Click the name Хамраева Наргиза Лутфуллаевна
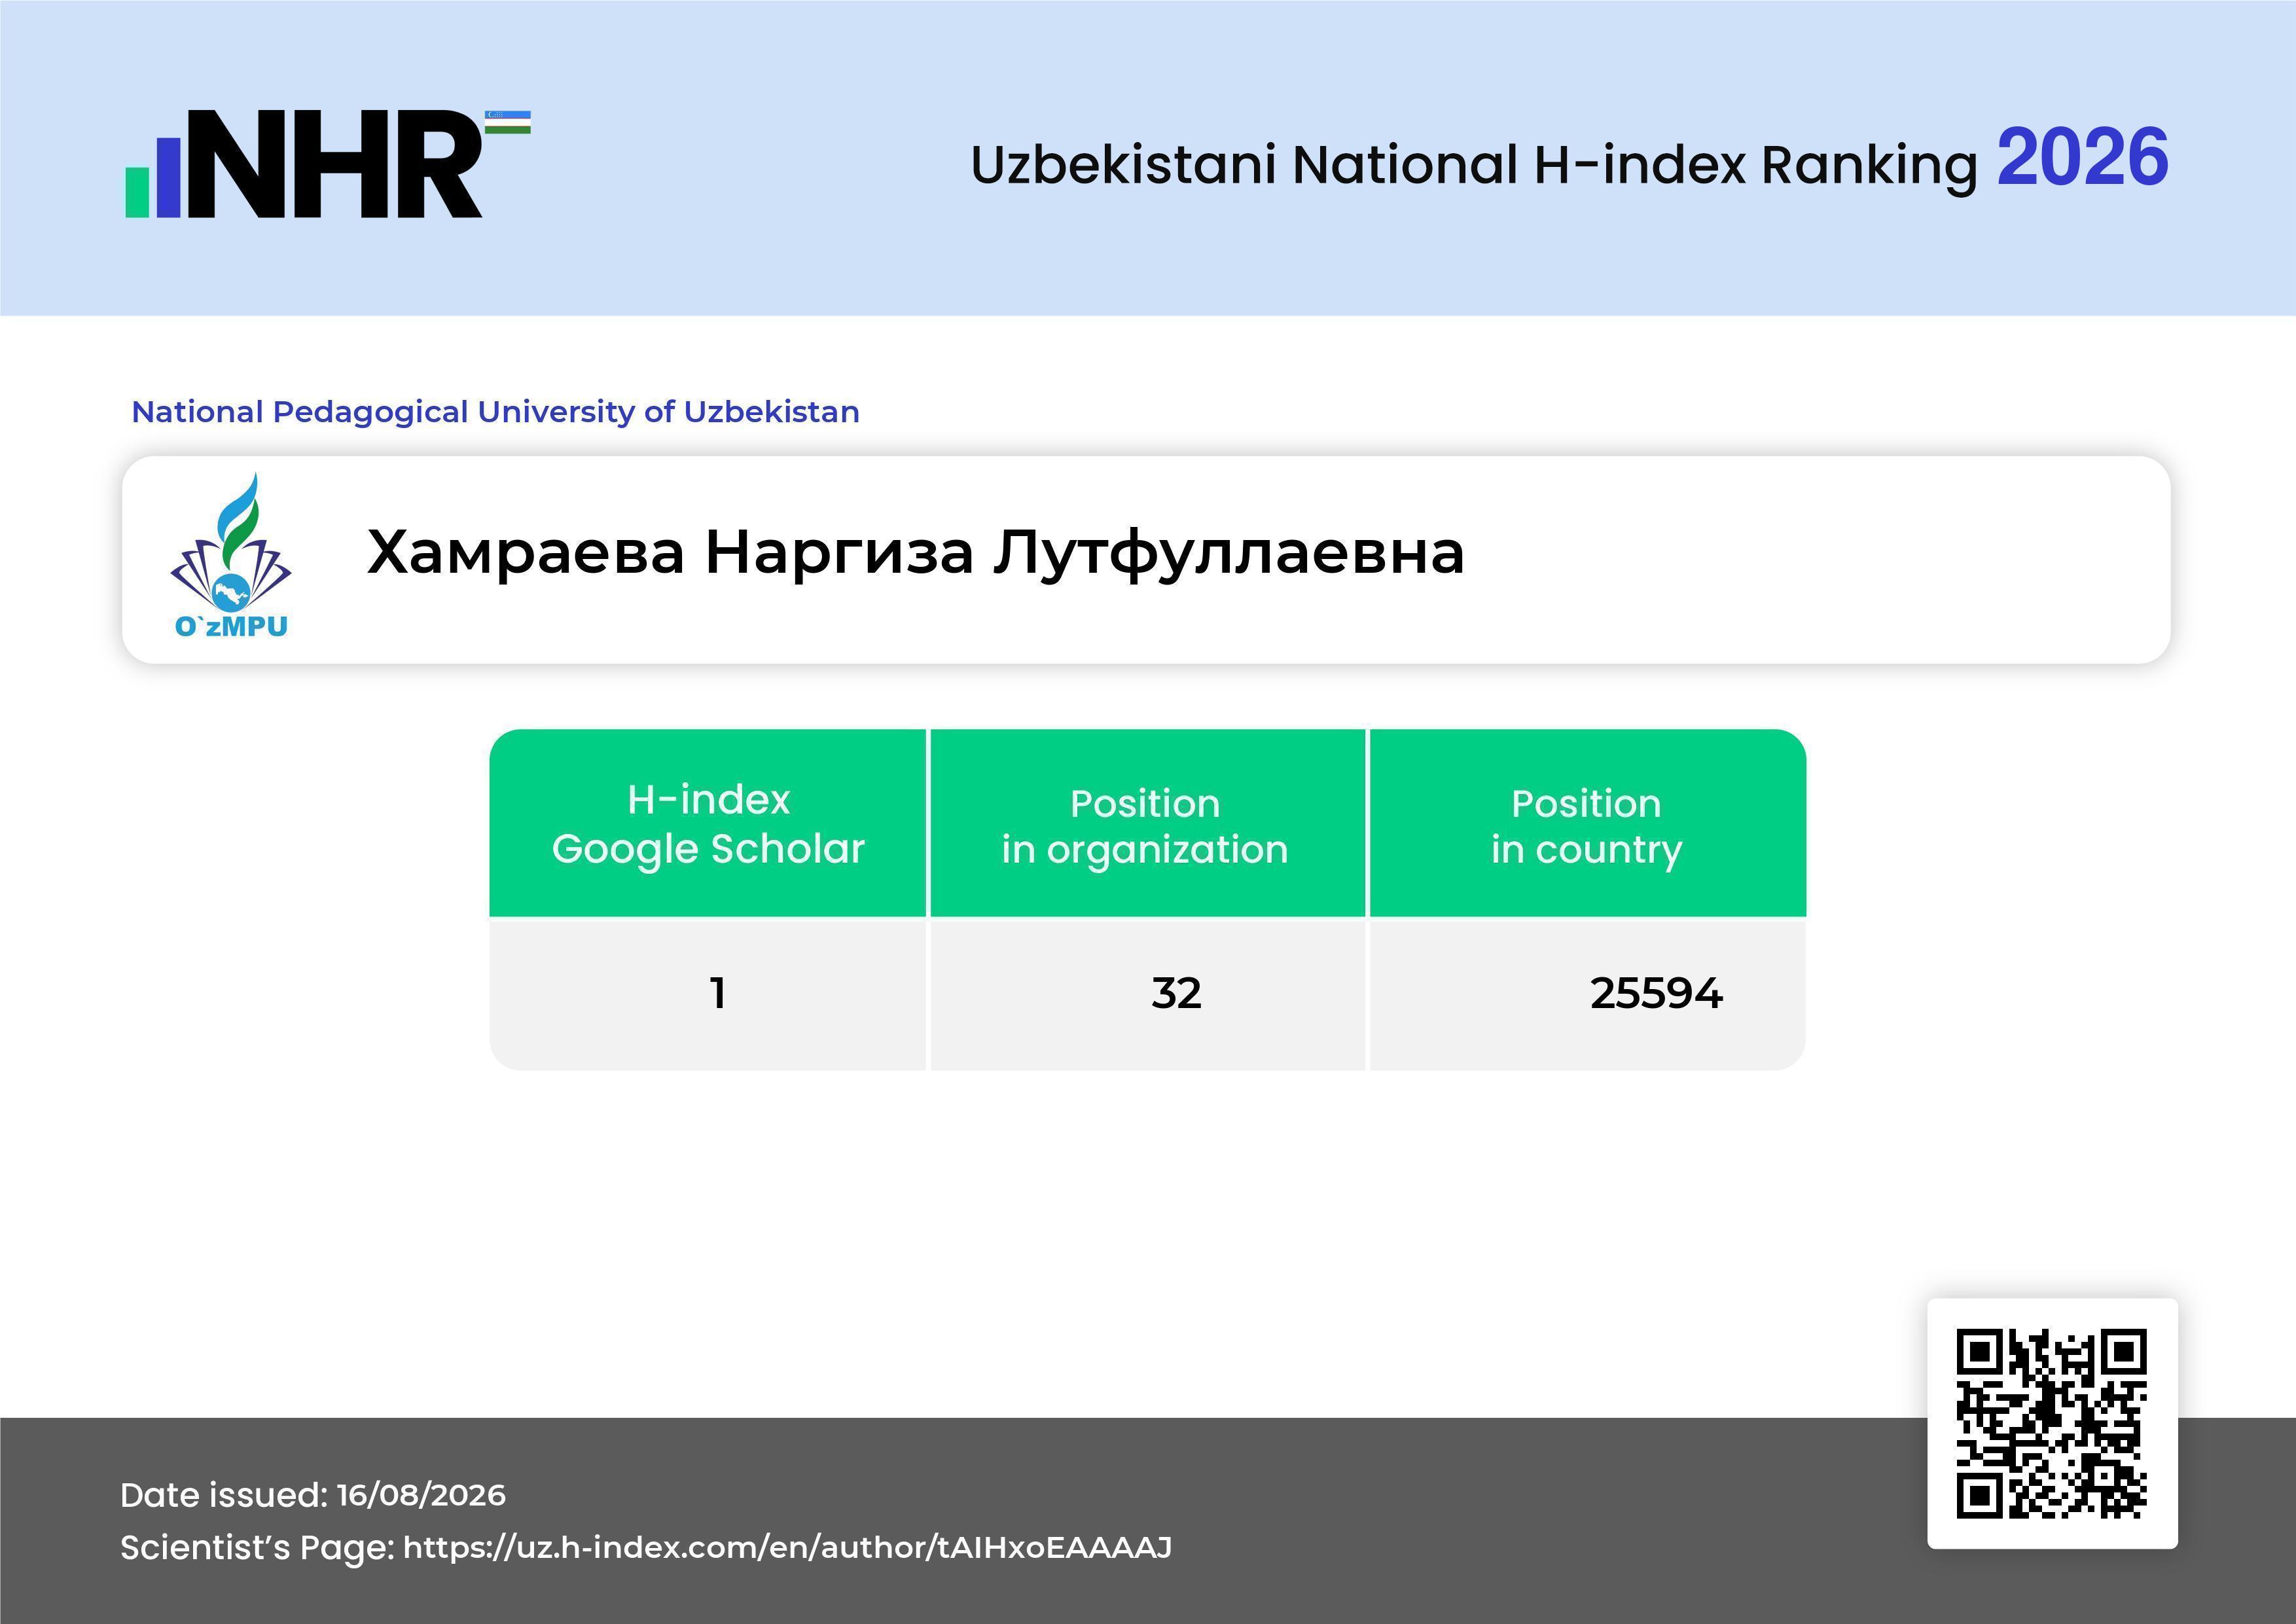The height and width of the screenshot is (1624, 2296). click(x=915, y=552)
